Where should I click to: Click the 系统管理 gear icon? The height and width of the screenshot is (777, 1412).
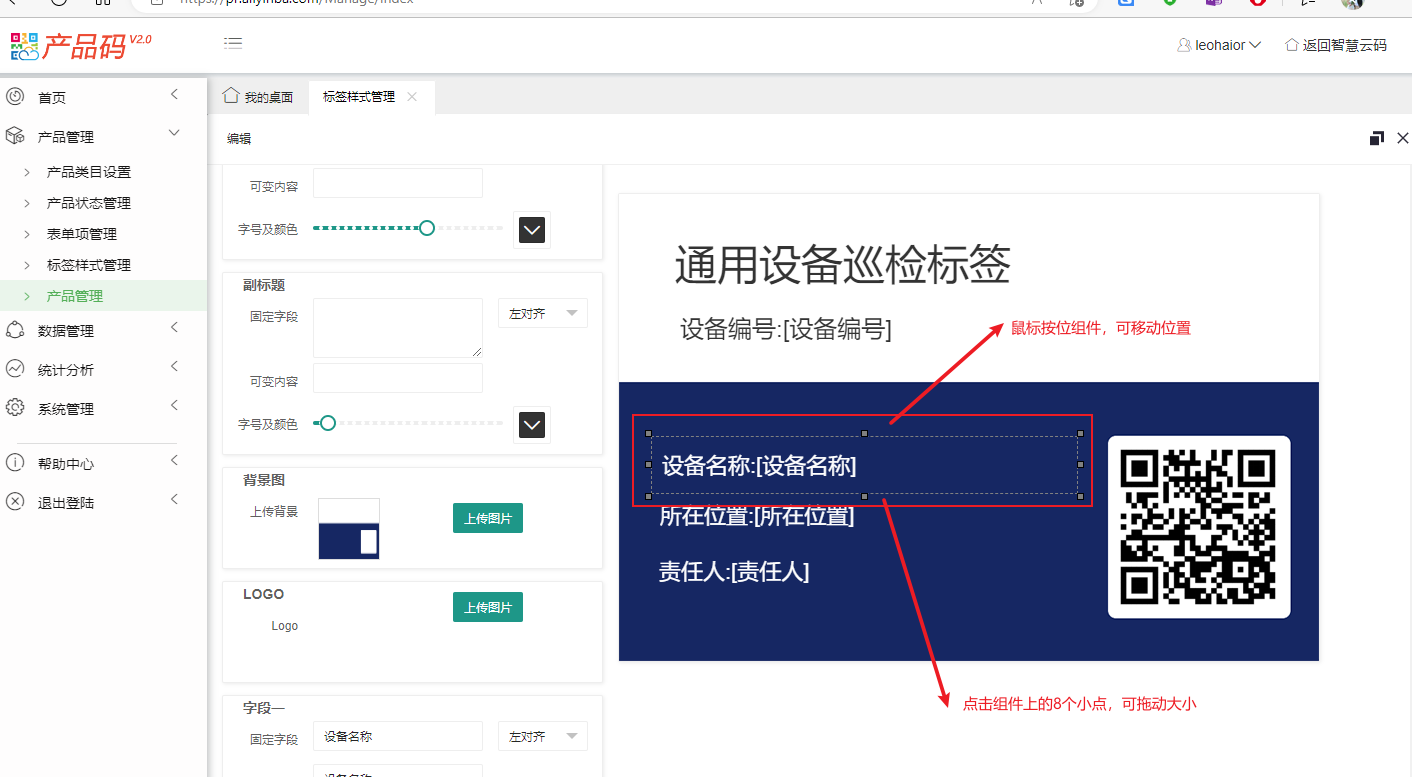(15, 408)
